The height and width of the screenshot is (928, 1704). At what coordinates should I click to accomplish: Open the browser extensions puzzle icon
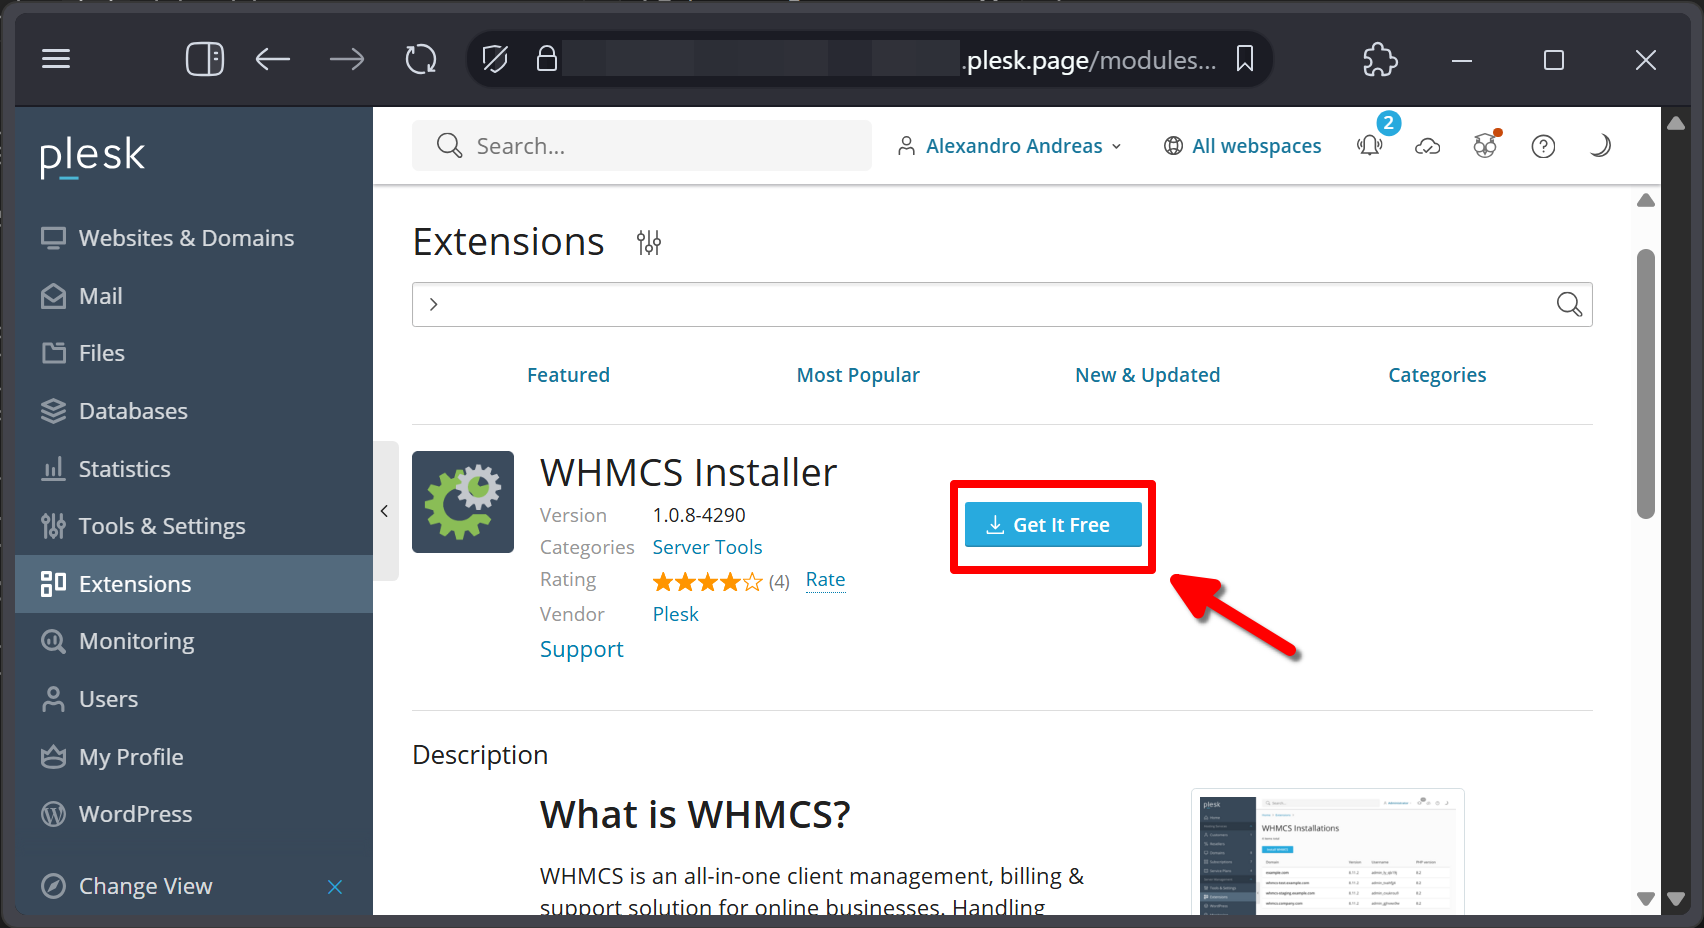click(1380, 59)
